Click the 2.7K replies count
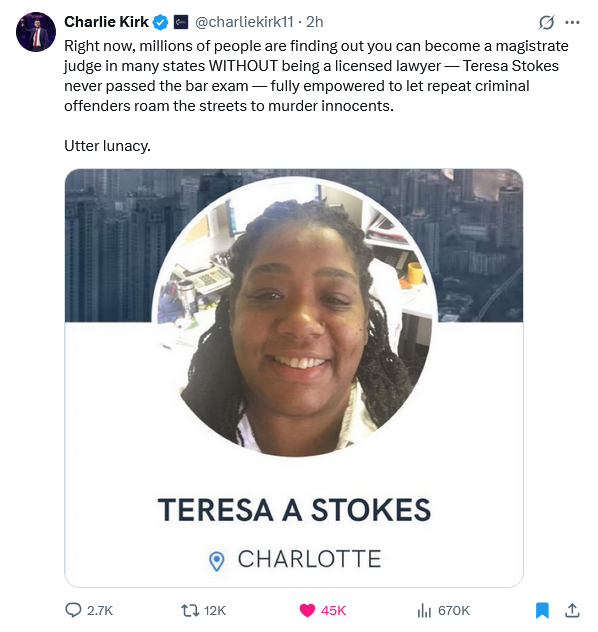598x632 pixels. coord(100,611)
